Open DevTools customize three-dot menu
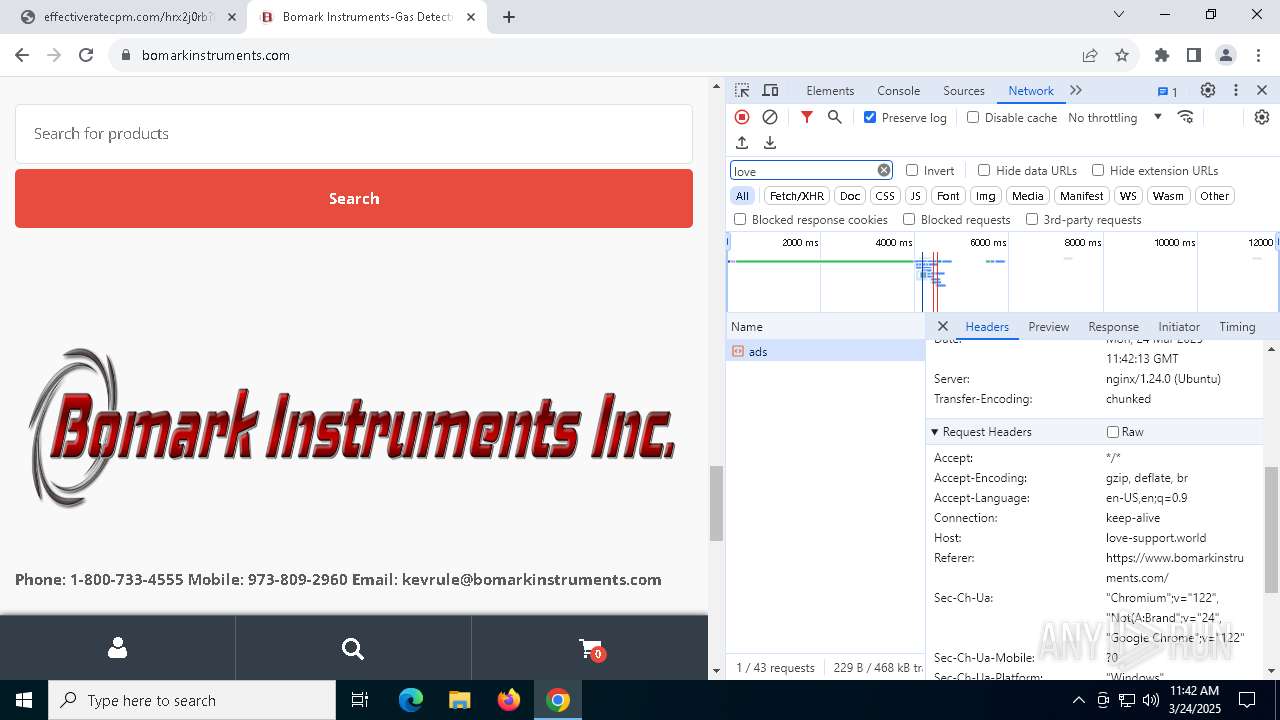The width and height of the screenshot is (1280, 720). tap(1236, 90)
